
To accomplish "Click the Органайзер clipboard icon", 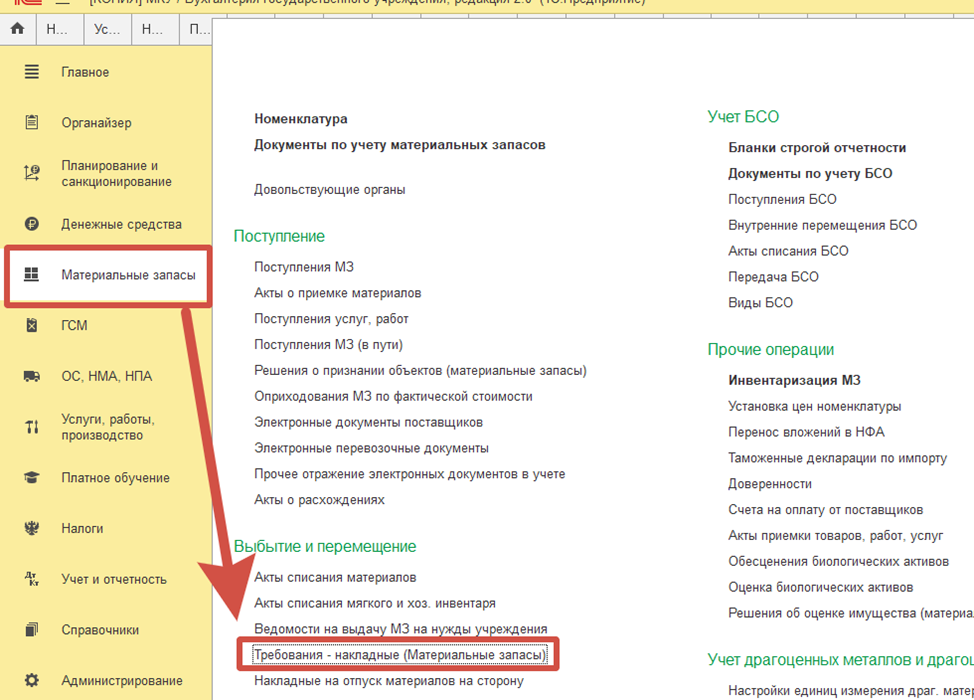I will [x=32, y=122].
